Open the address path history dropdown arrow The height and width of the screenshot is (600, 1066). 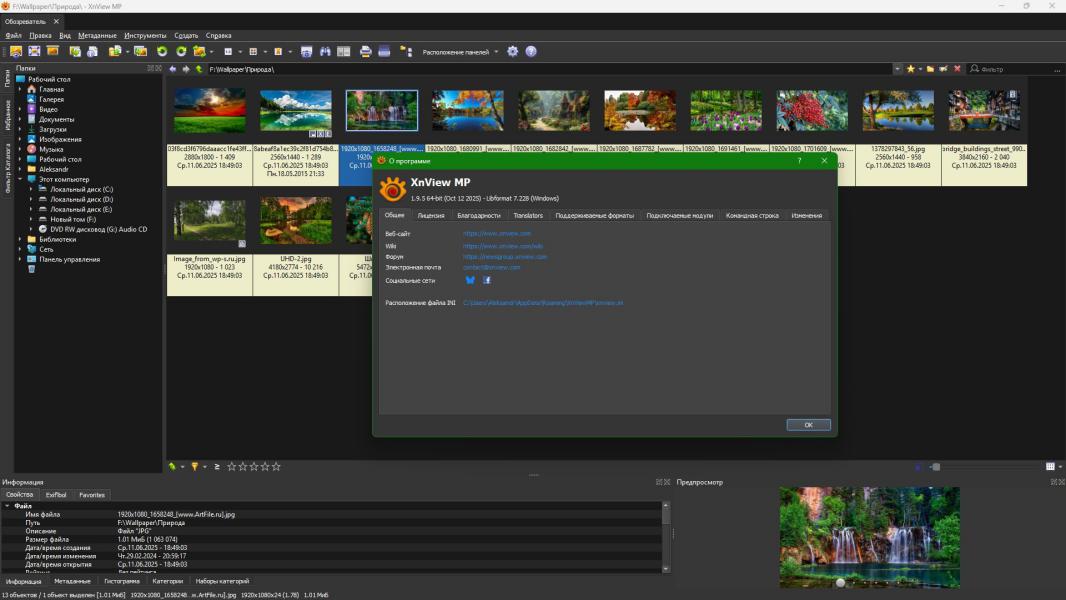(897, 69)
